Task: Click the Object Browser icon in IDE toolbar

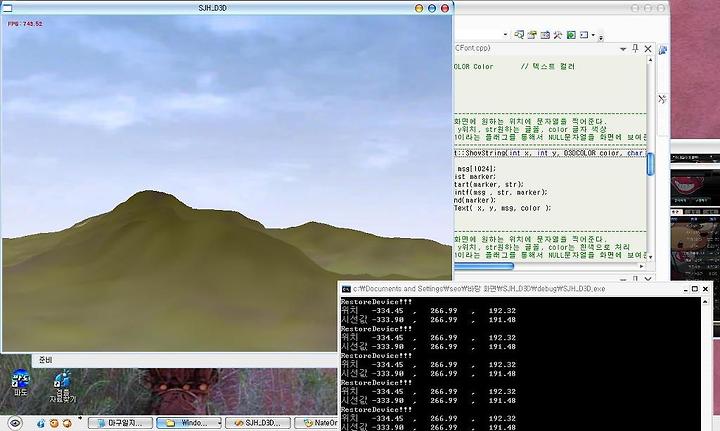Action: (519, 34)
